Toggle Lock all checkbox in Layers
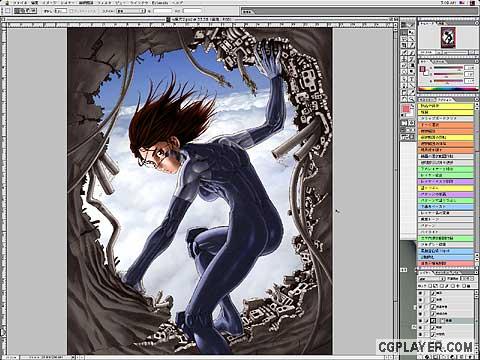480x360 pixels. click(x=464, y=286)
